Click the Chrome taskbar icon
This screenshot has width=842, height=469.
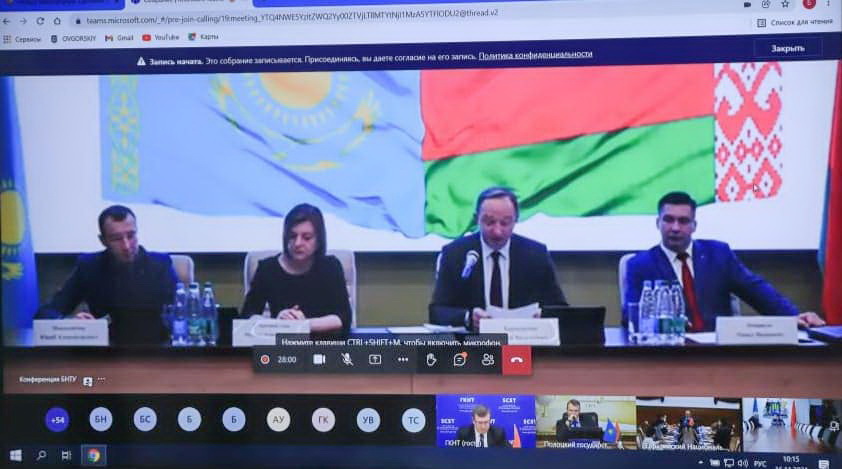tap(93, 456)
